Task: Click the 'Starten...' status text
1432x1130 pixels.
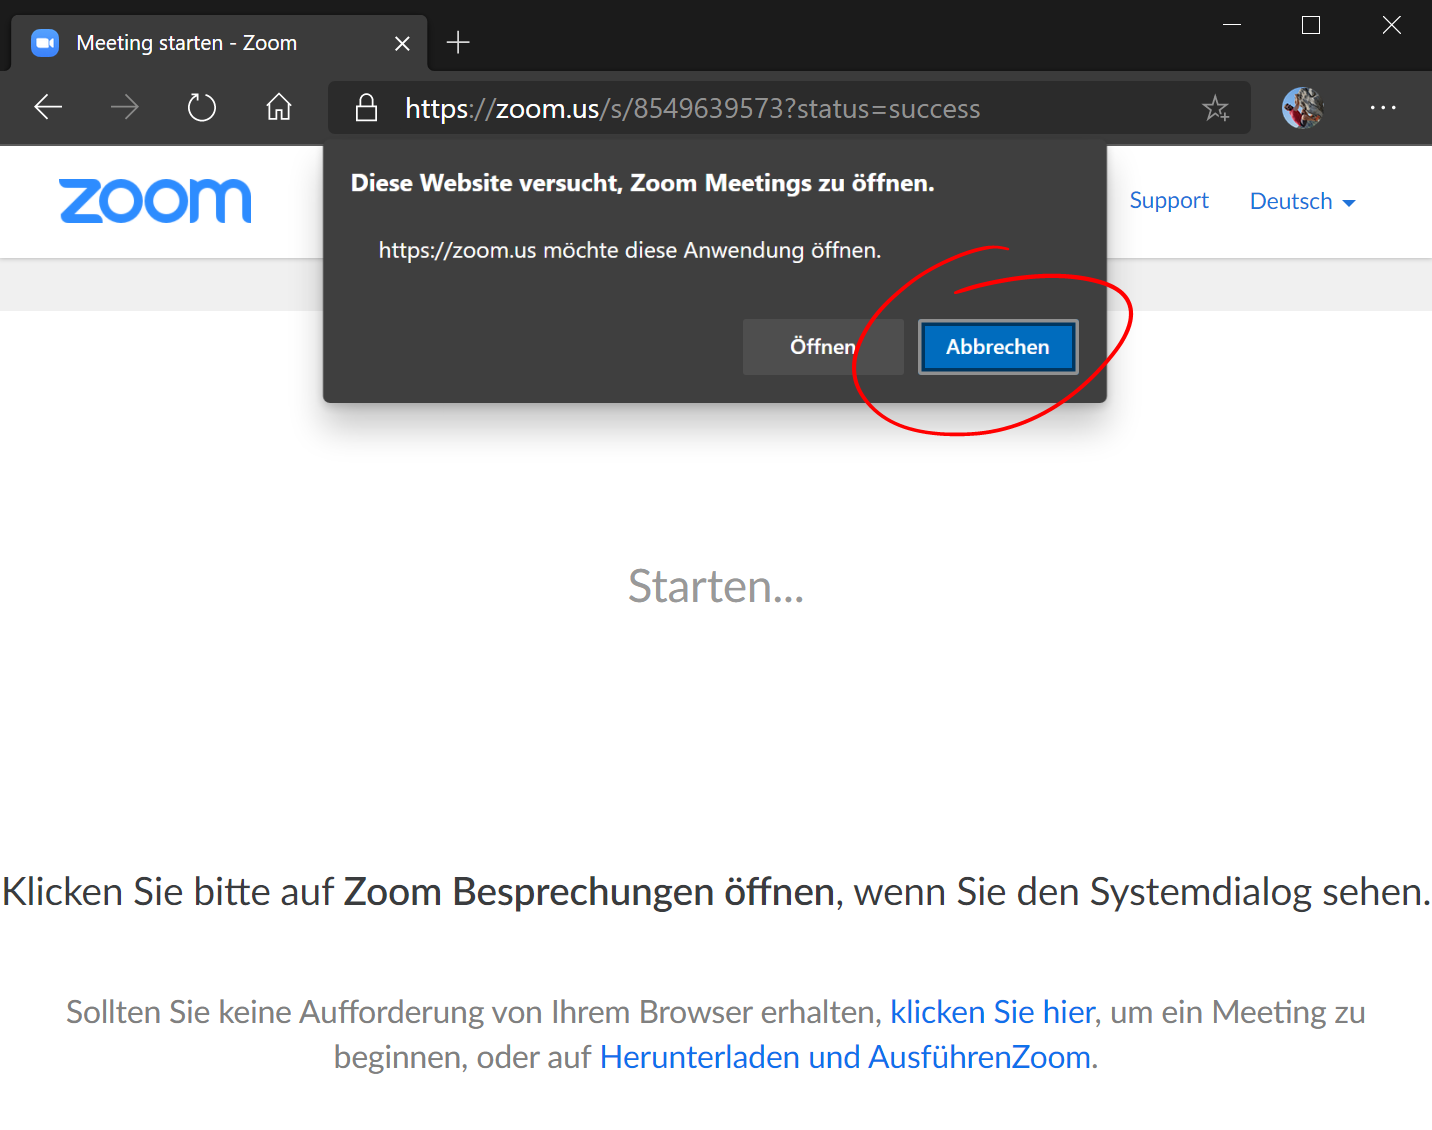Action: (716, 586)
